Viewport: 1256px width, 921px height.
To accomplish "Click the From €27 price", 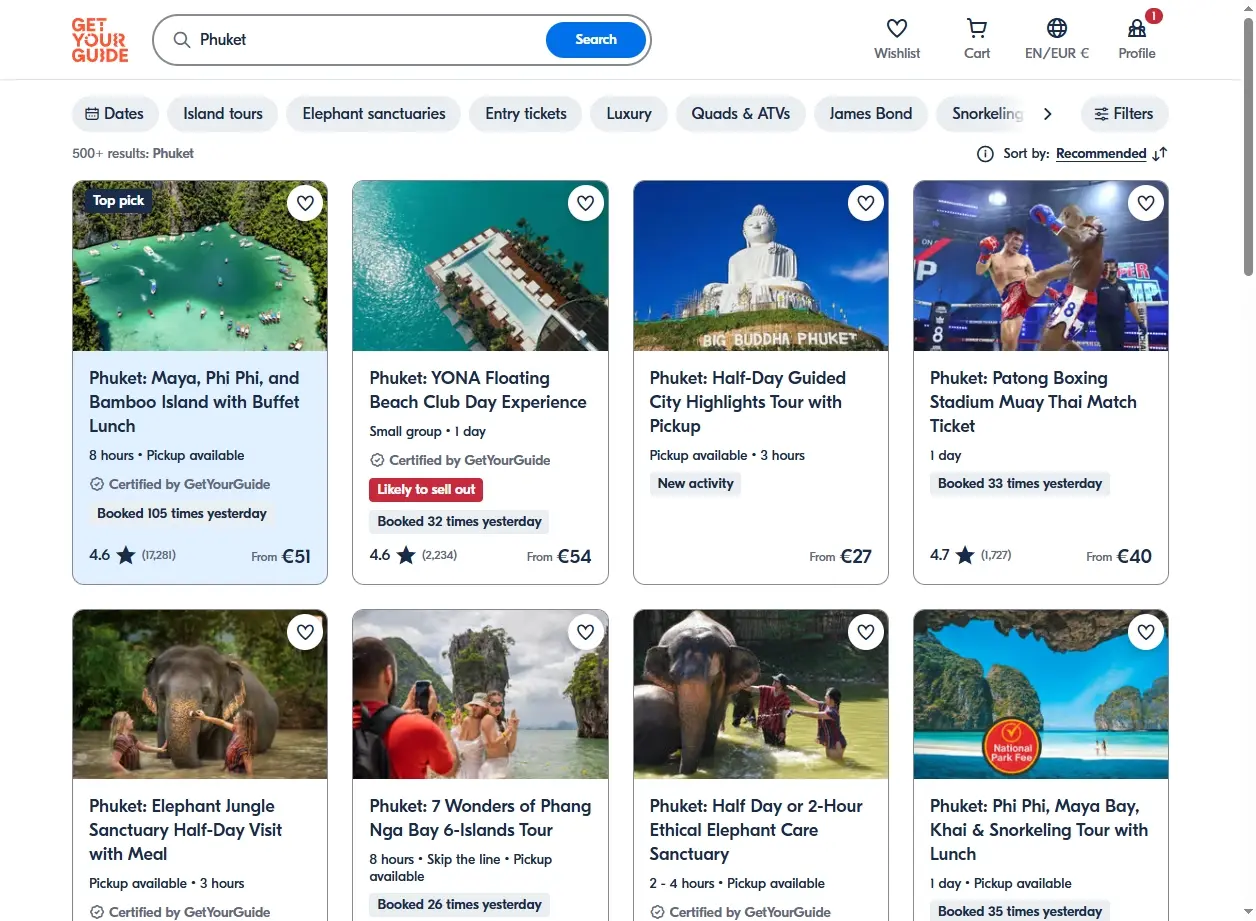I will [841, 556].
